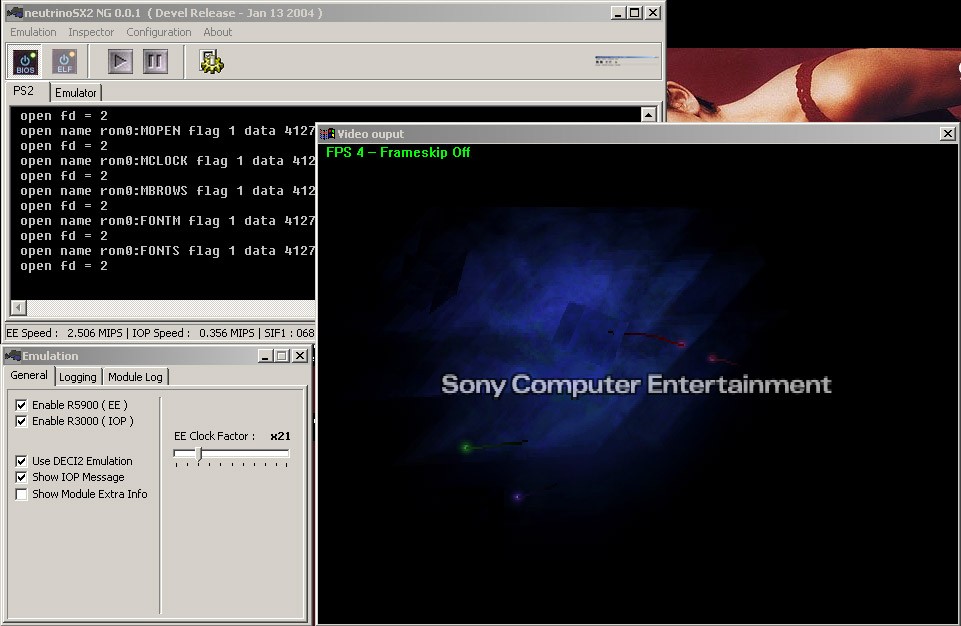Open the Configuration menu
Screen dimensions: 961x626
159,32
